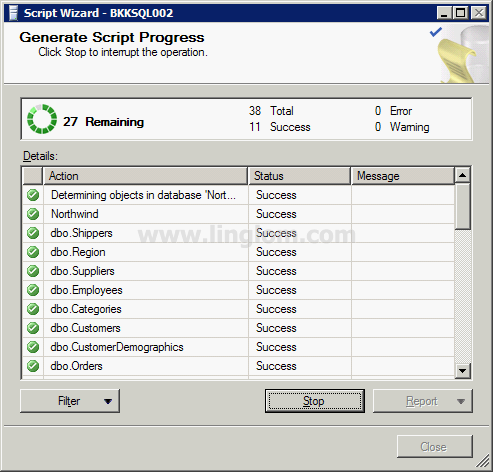
Task: Stop the script generation
Action: (315, 401)
